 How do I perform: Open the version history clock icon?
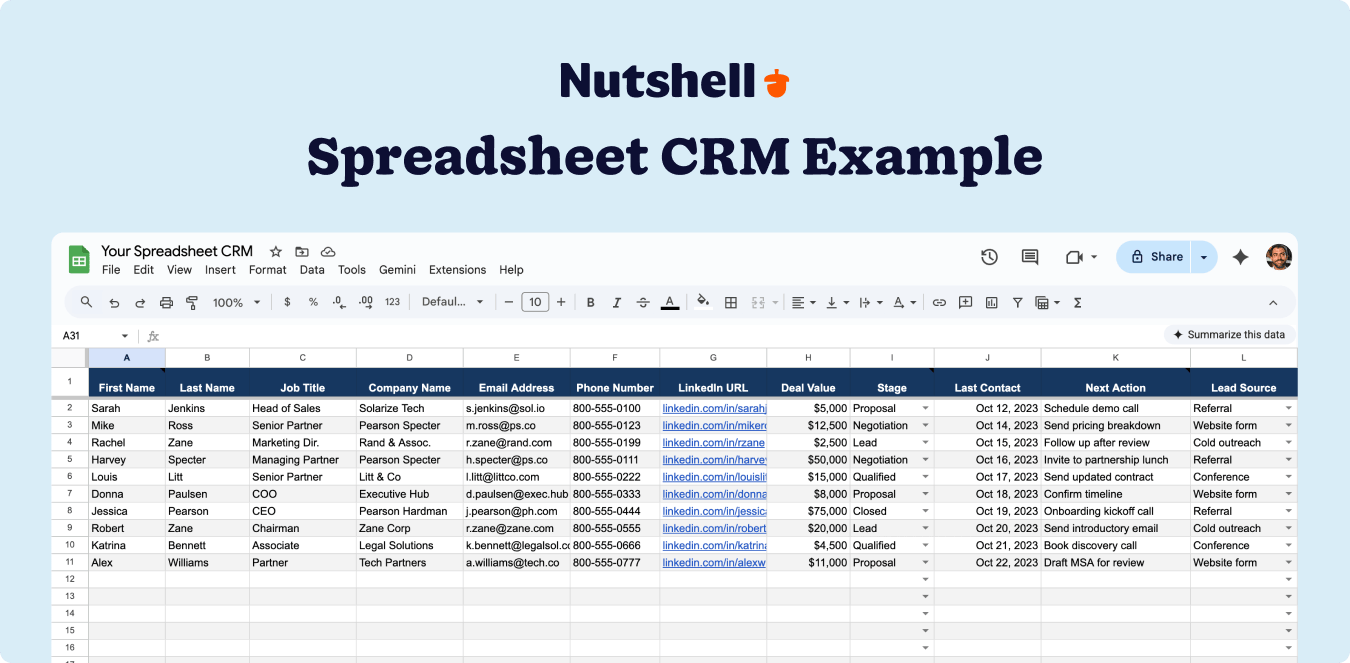(989, 257)
